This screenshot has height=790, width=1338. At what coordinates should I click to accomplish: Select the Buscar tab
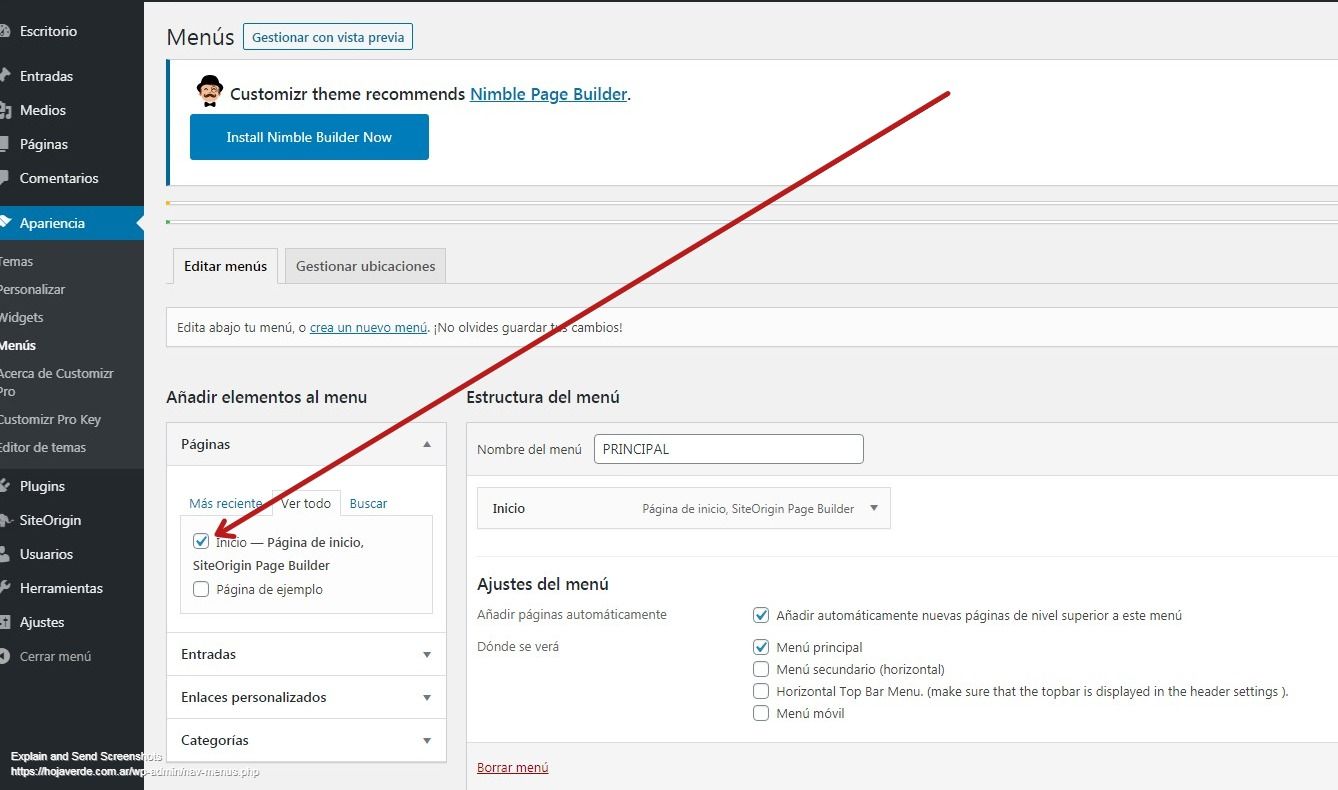[368, 503]
